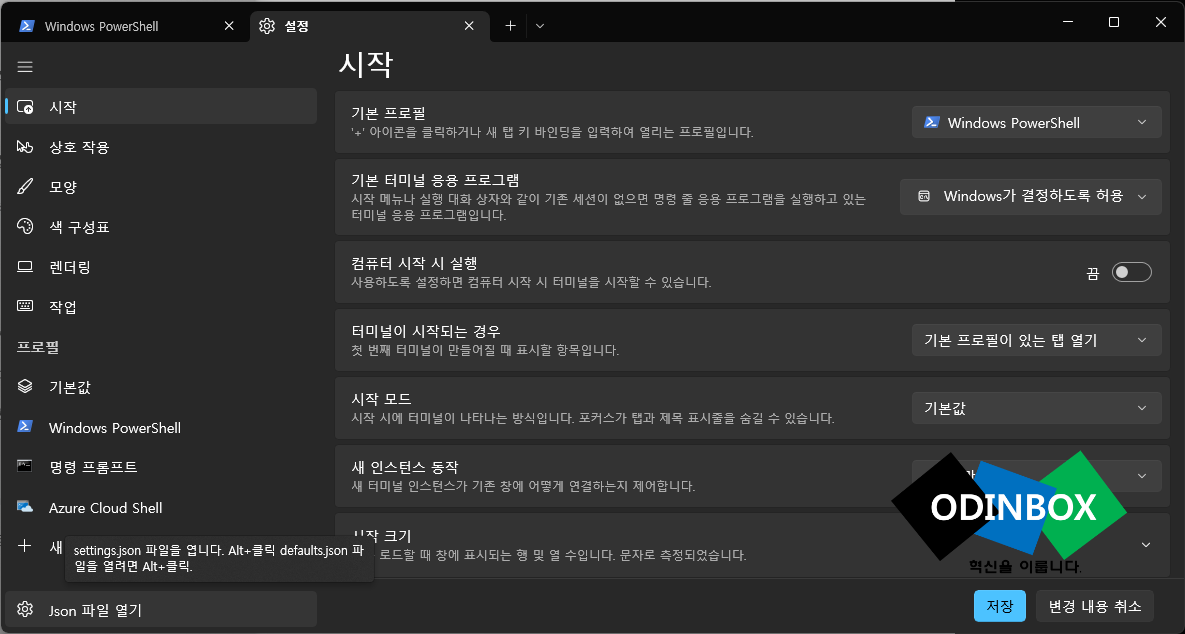Click the 새 인스턴스 동작 setting title
The image size is (1185, 634).
(405, 466)
